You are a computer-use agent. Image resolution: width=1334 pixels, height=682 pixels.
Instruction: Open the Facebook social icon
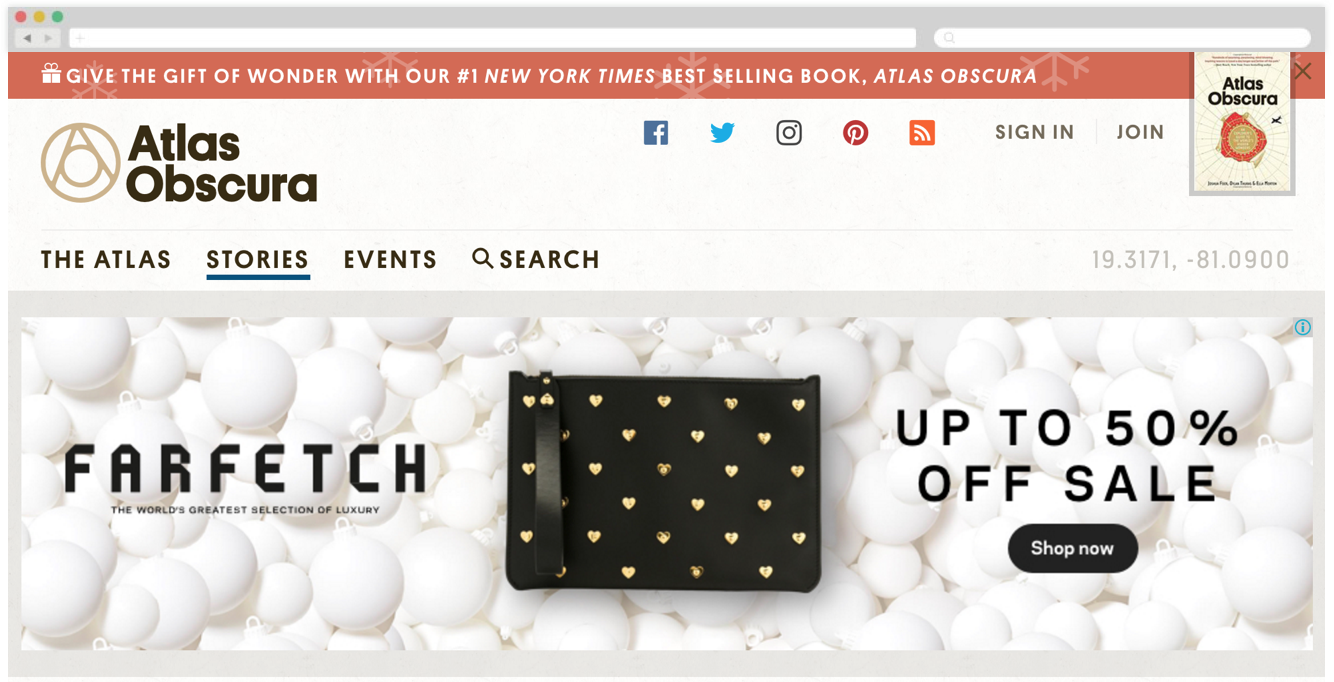tap(656, 132)
